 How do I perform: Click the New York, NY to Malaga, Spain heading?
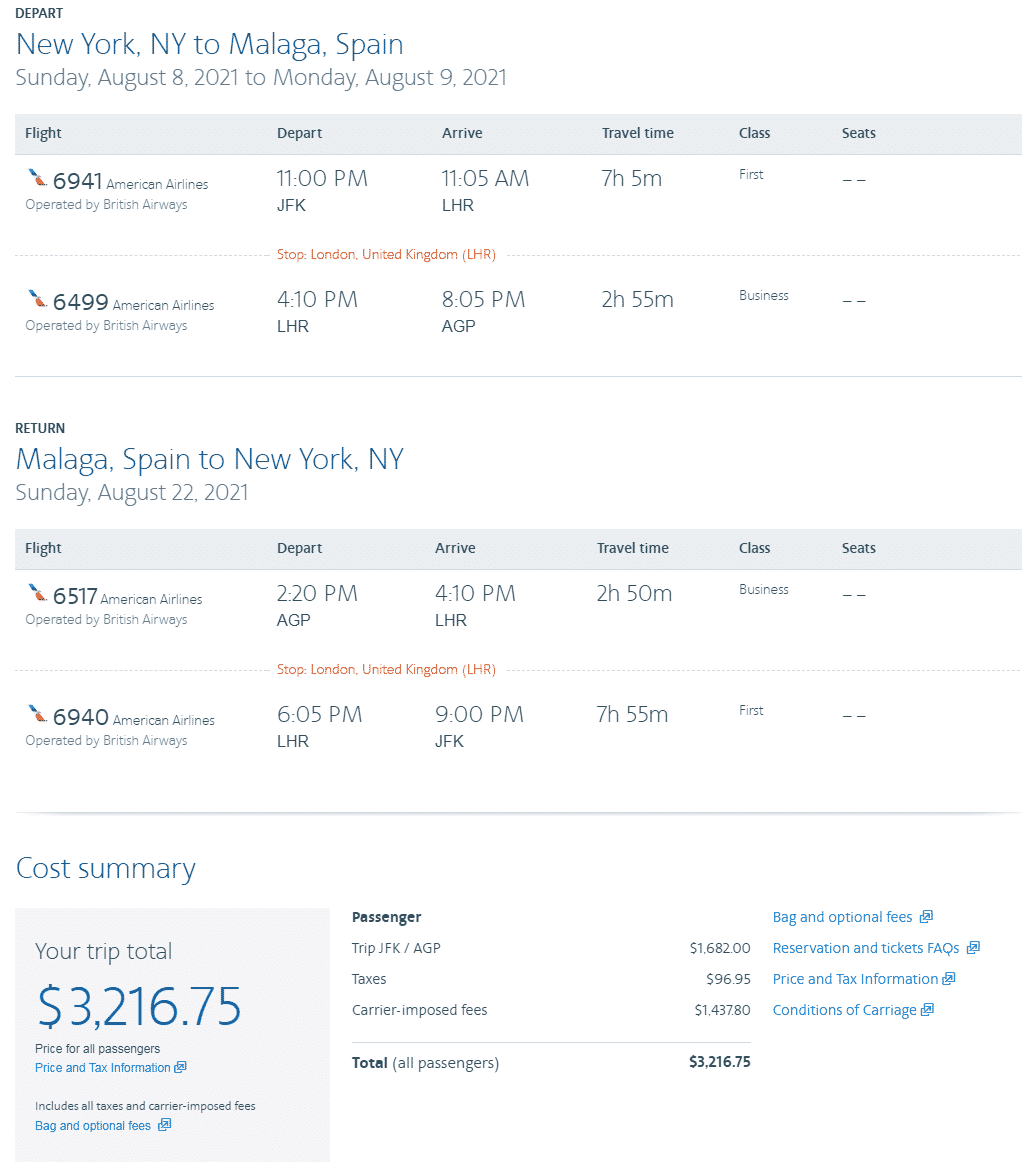(209, 44)
